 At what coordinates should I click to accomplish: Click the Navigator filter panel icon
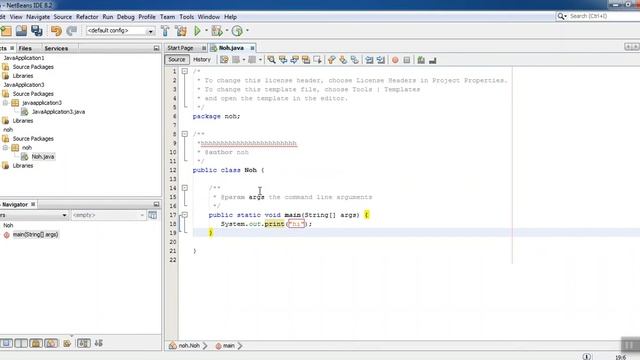click(153, 215)
